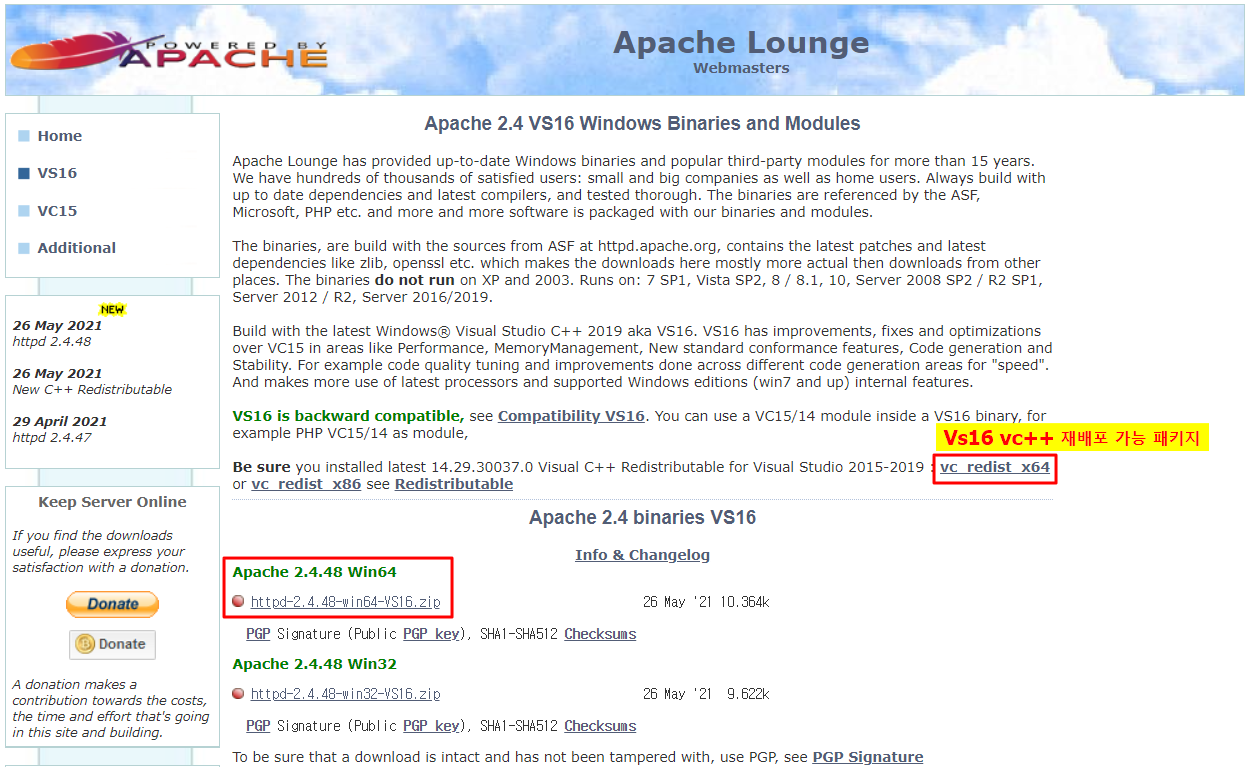1252x767 pixels.
Task: Click the red bullet beside the win64 zip
Action: pyautogui.click(x=238, y=602)
